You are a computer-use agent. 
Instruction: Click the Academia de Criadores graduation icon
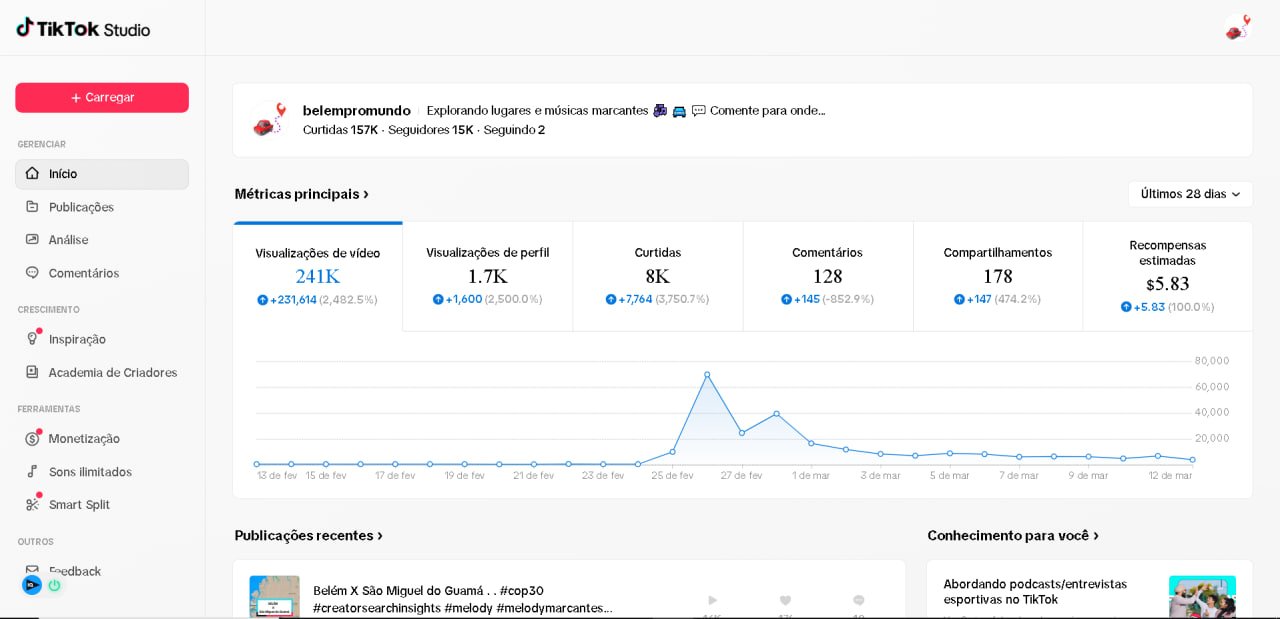tap(32, 372)
